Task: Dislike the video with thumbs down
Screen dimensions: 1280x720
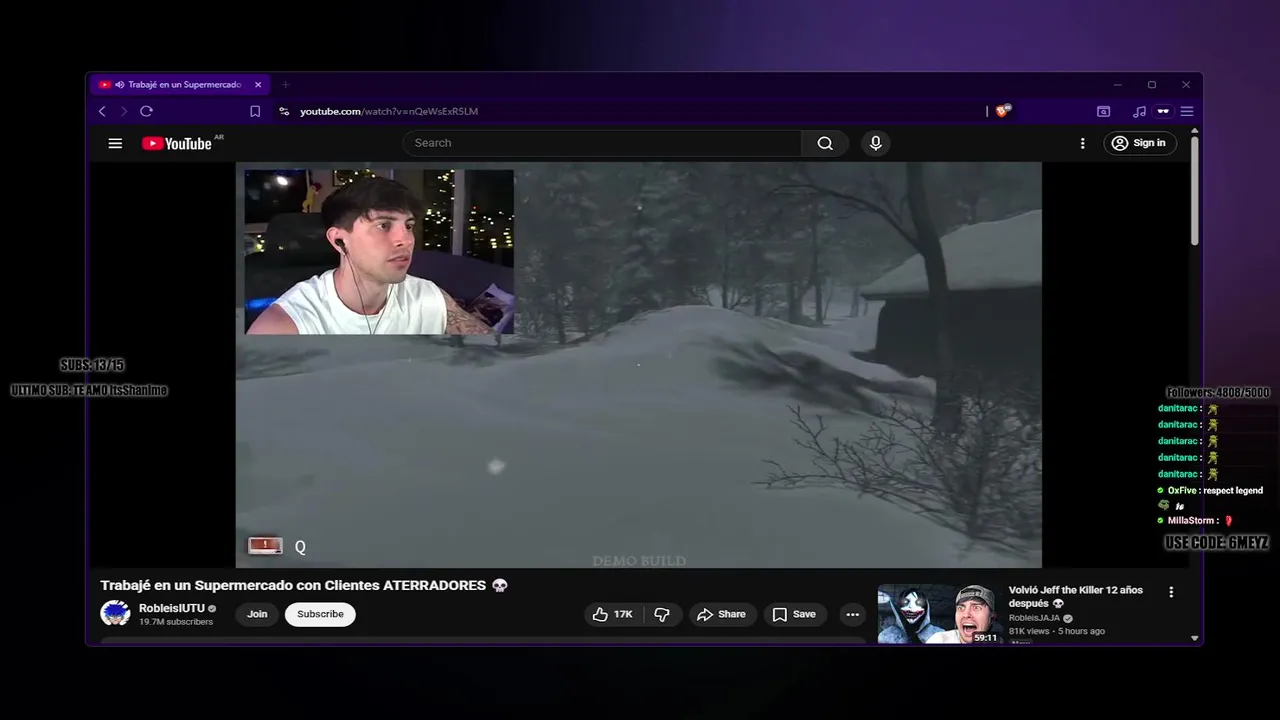Action: coord(661,614)
